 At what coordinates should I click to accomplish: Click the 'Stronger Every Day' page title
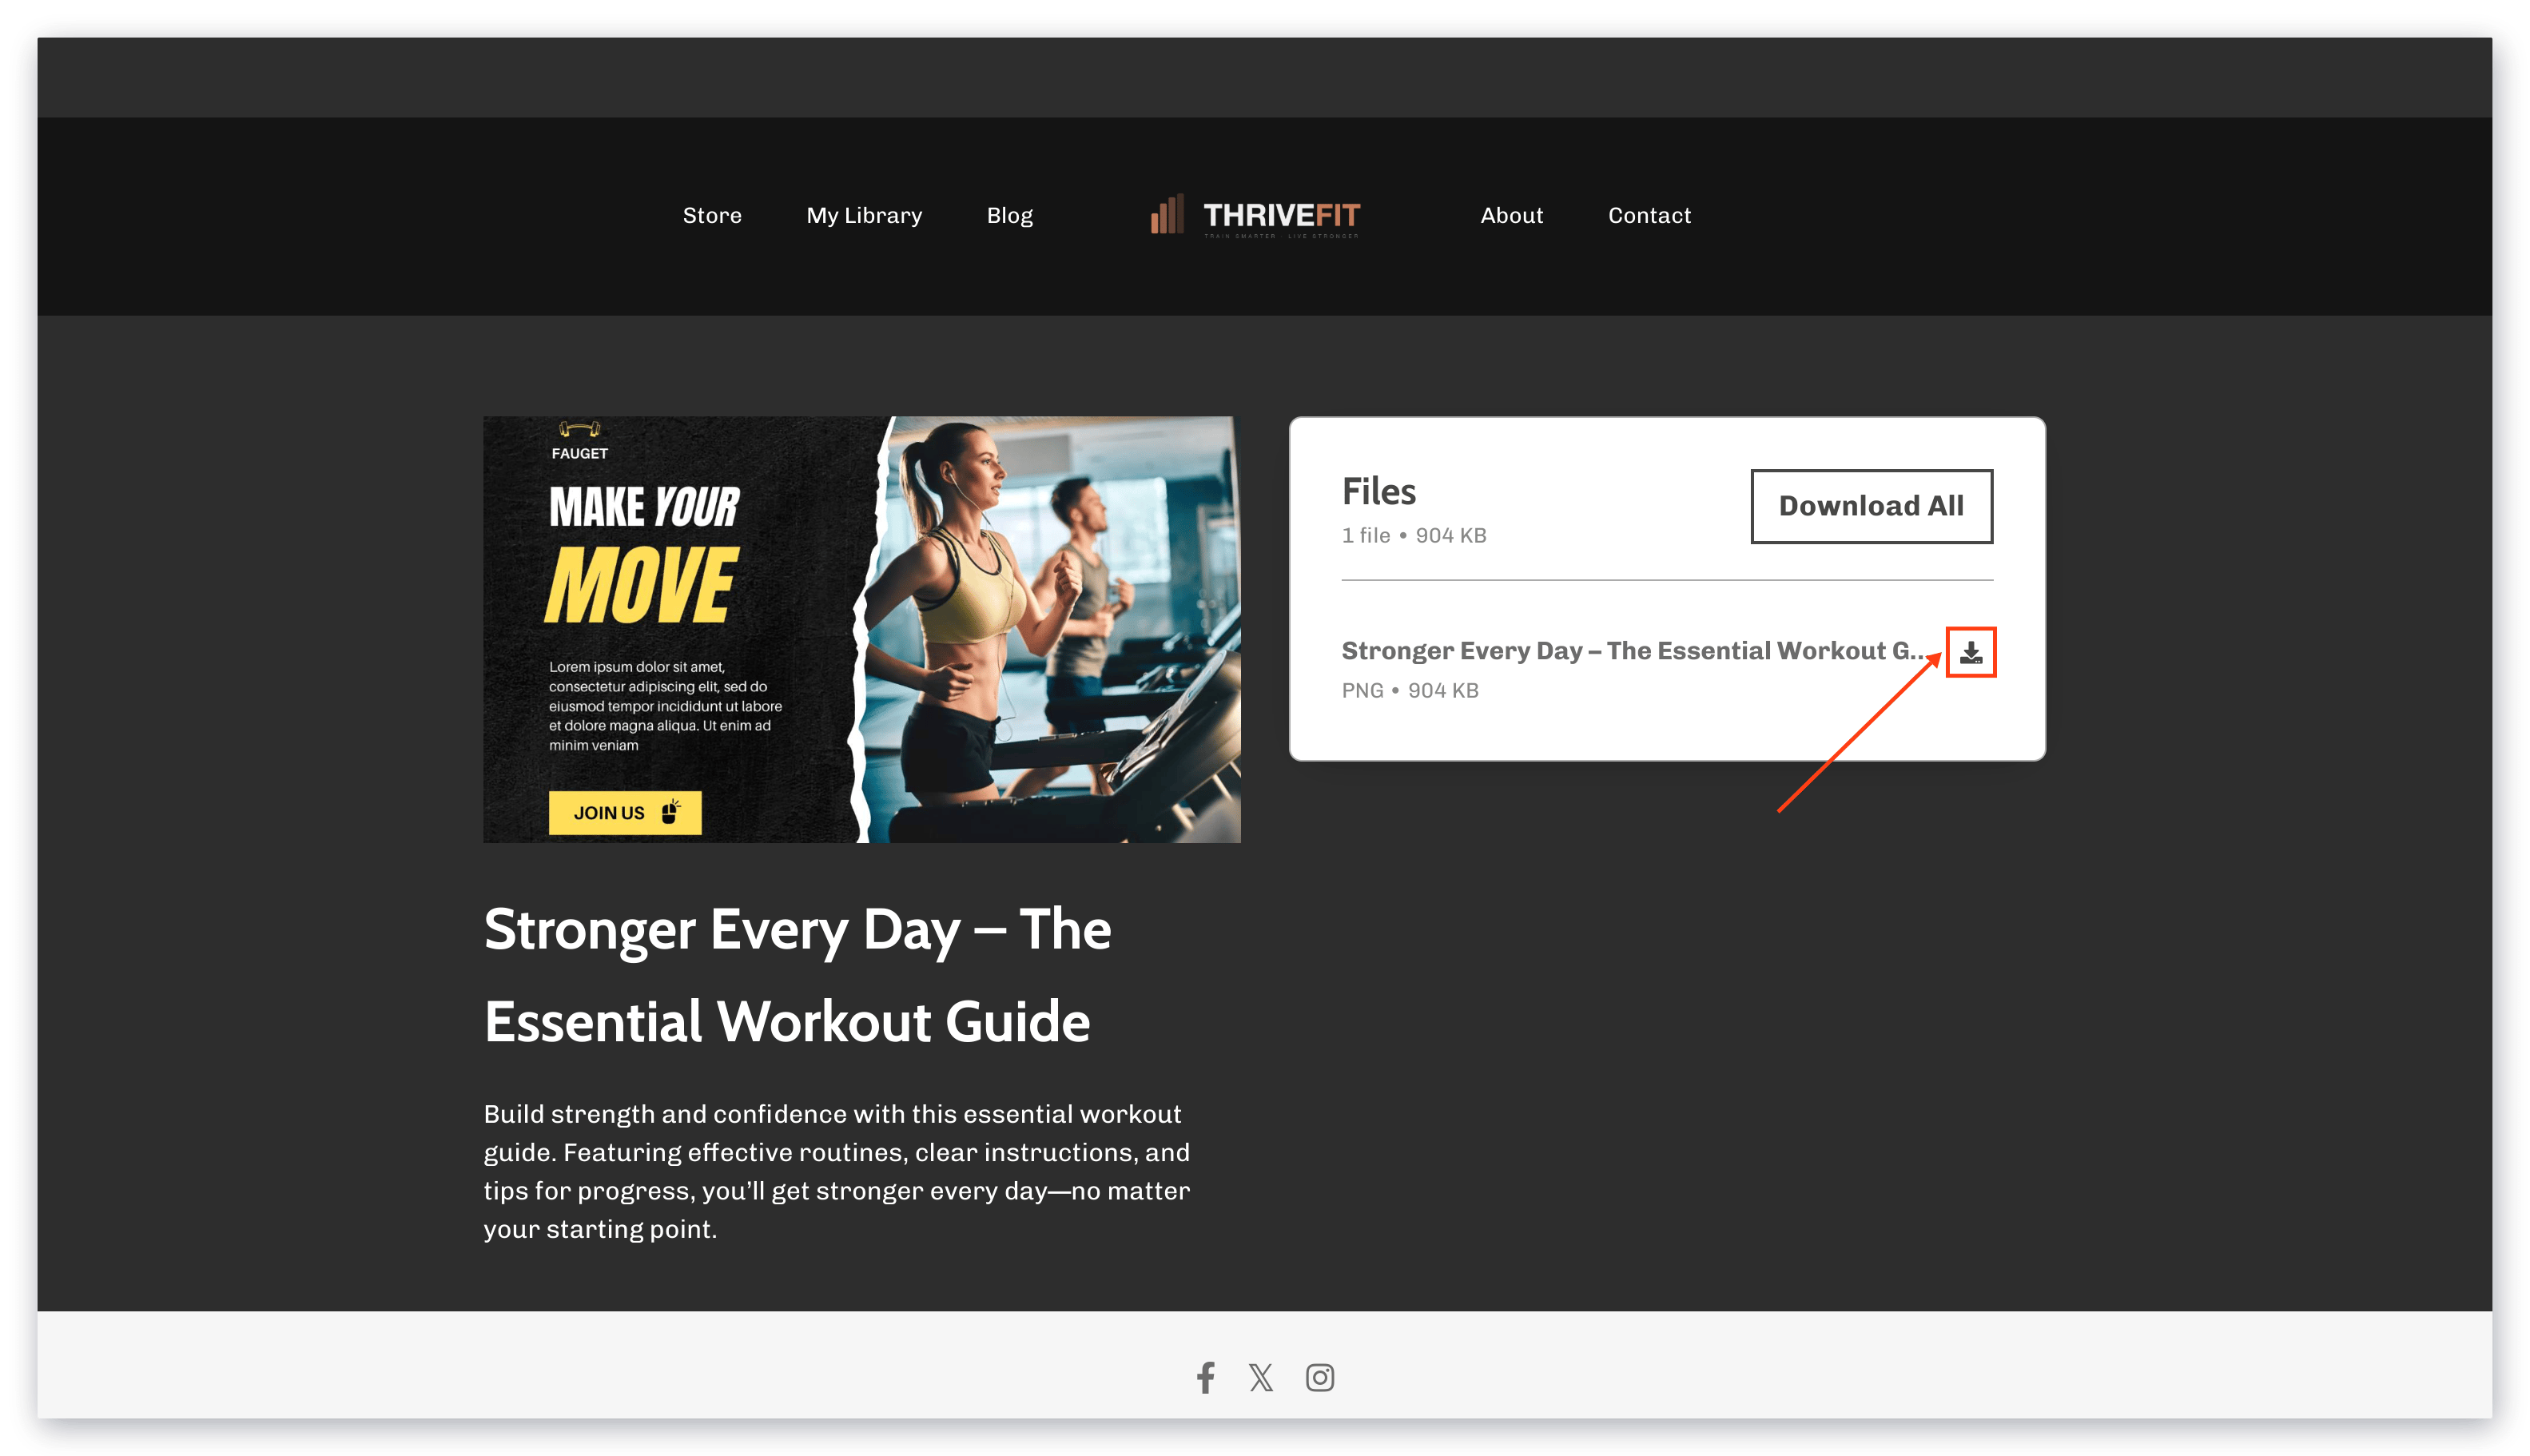click(x=797, y=975)
